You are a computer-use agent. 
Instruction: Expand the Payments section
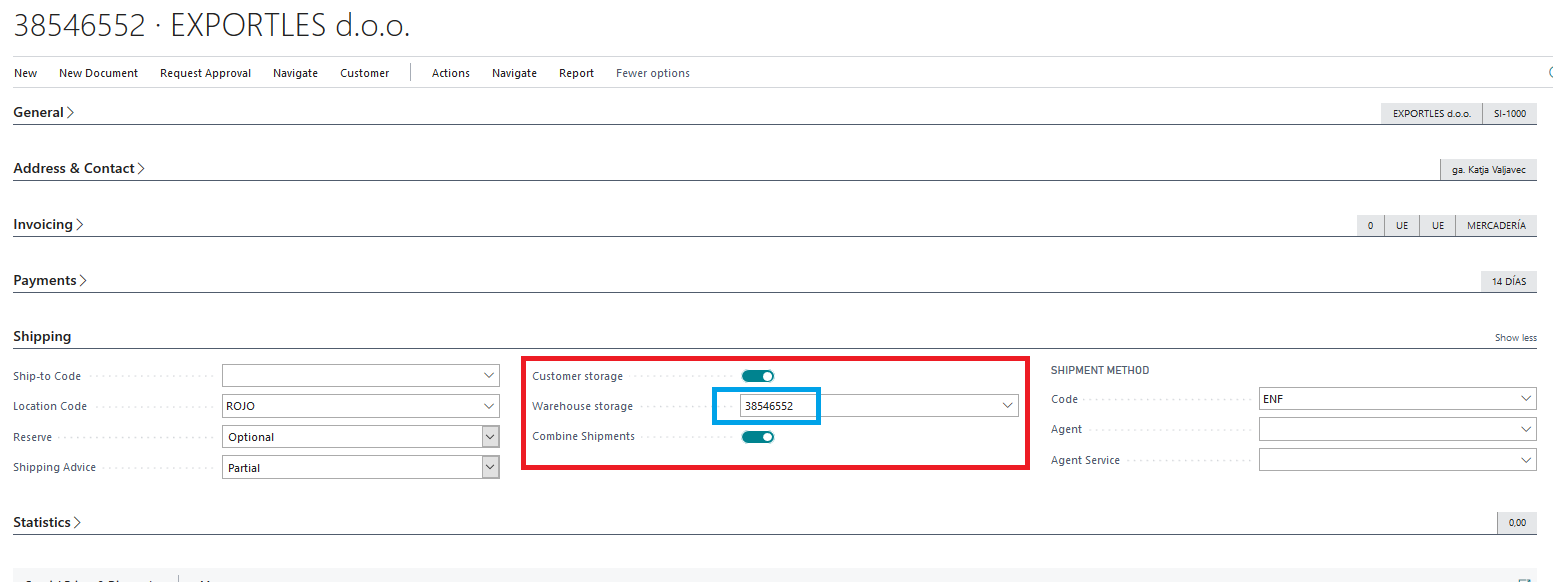(50, 281)
